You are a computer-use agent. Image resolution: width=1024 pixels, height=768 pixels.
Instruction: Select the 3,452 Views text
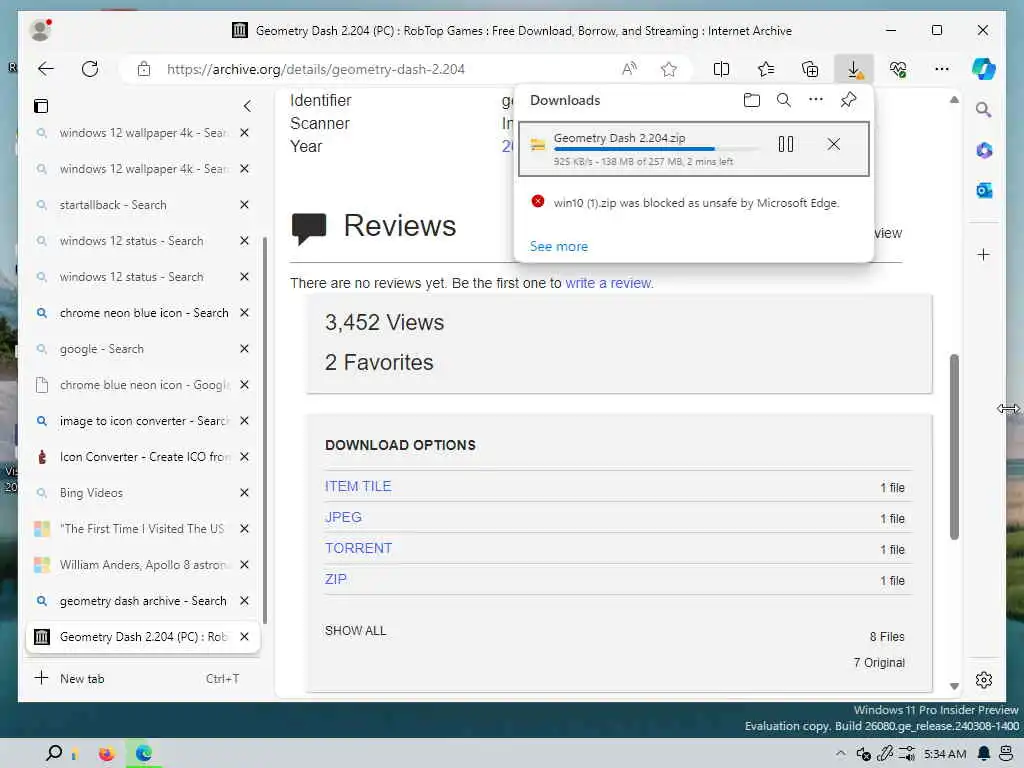(x=384, y=323)
